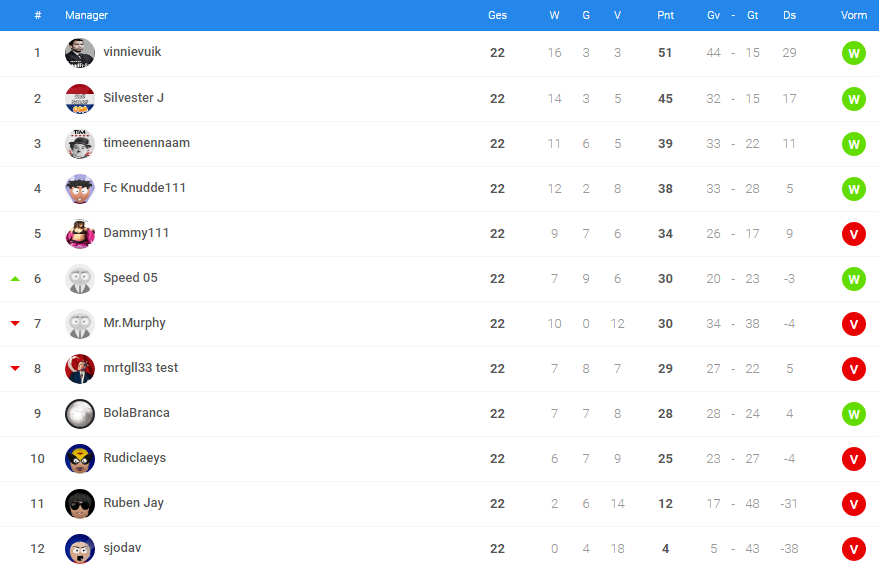
Task: Open the Dammy111 manager link
Action: point(136,233)
